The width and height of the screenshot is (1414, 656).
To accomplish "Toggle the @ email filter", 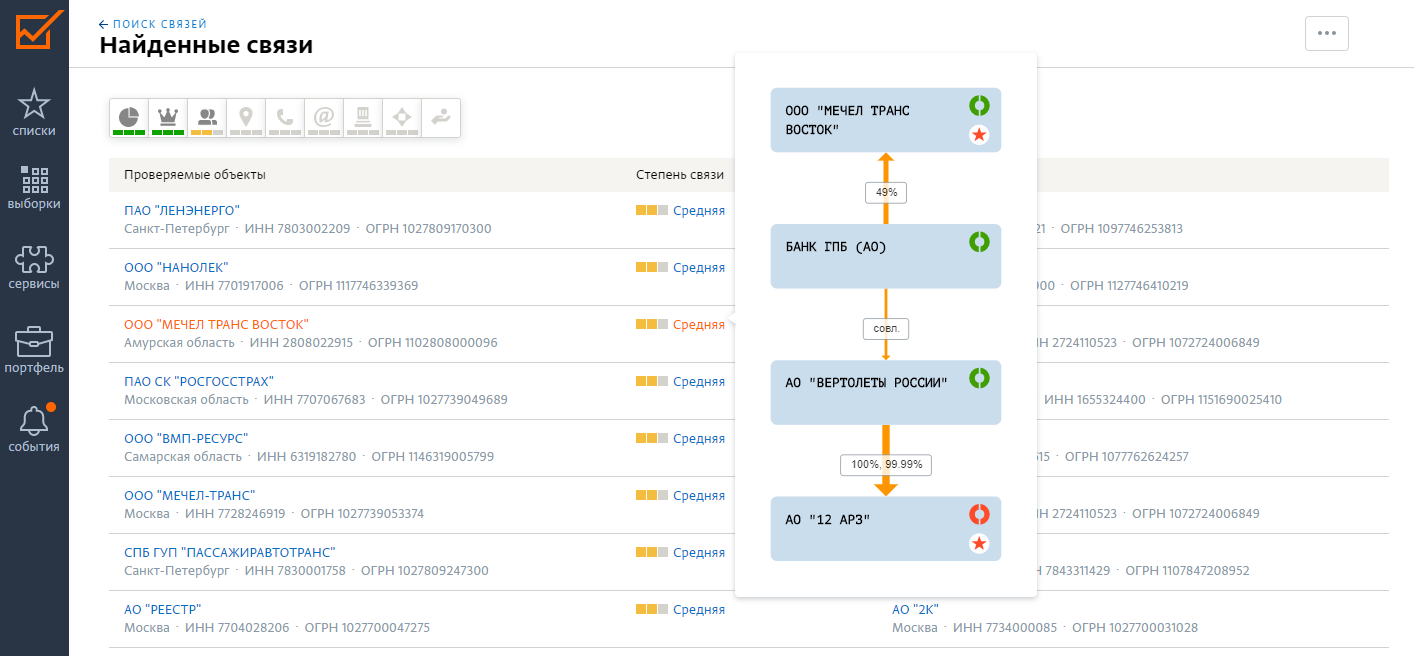I will point(324,118).
